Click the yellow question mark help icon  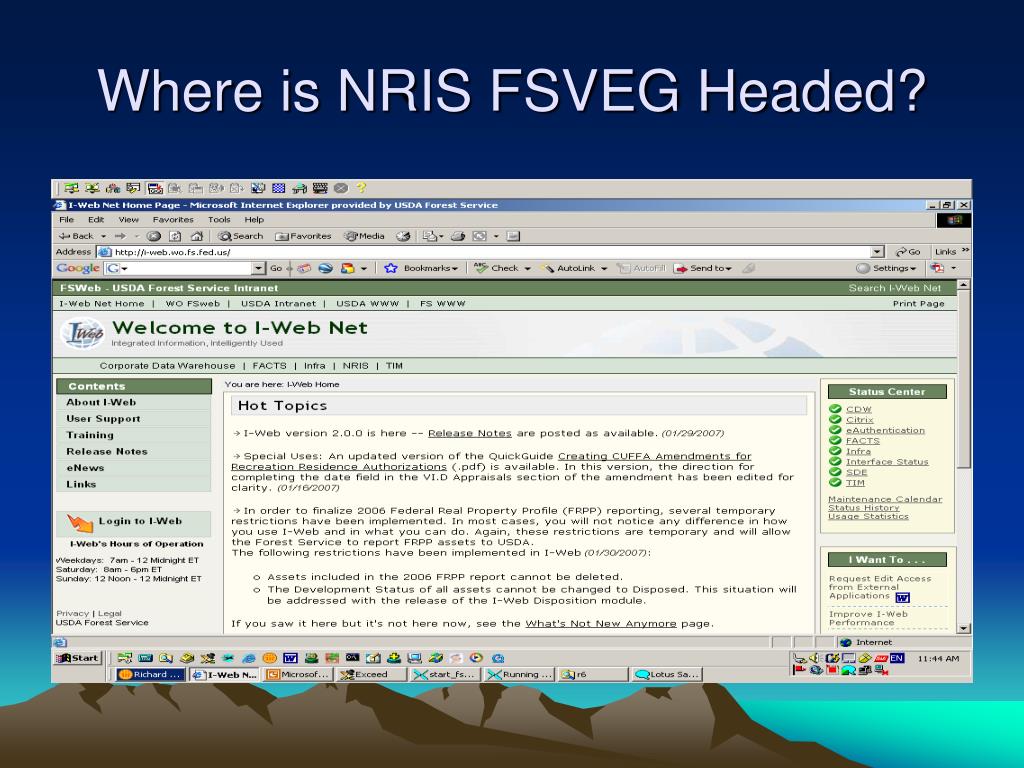tap(361, 188)
